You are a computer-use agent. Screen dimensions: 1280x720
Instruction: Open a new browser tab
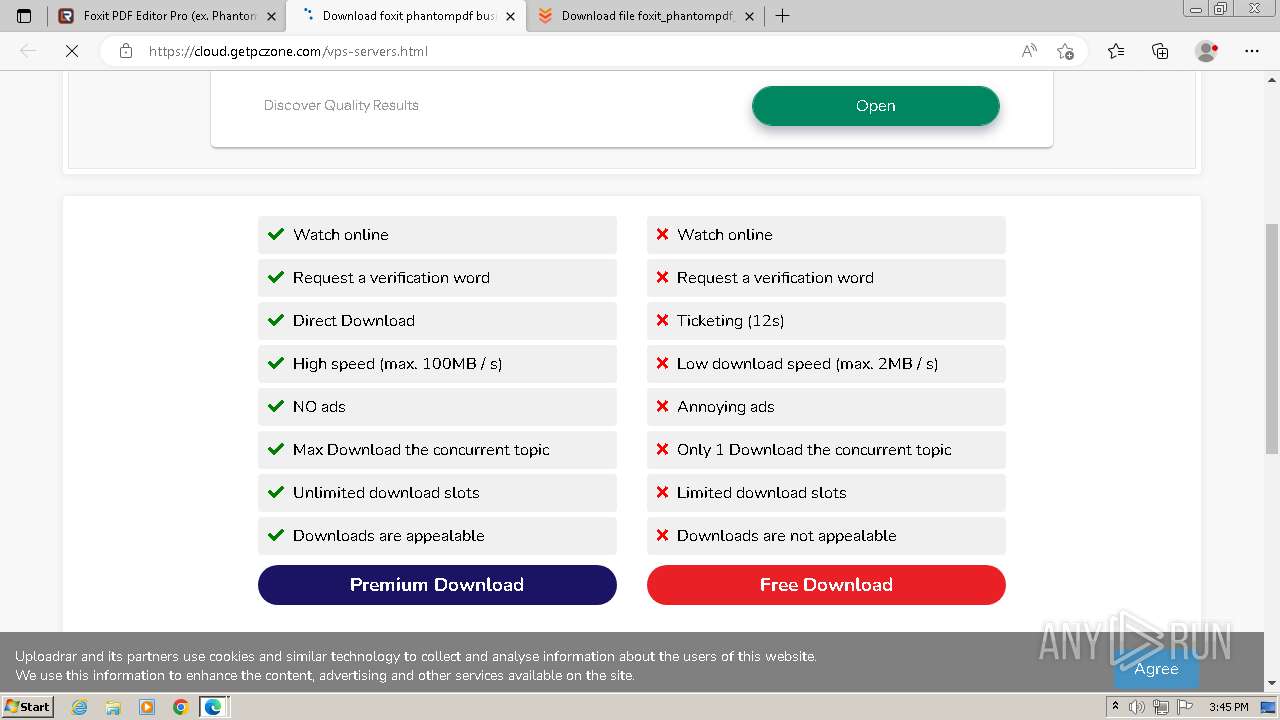click(x=783, y=16)
